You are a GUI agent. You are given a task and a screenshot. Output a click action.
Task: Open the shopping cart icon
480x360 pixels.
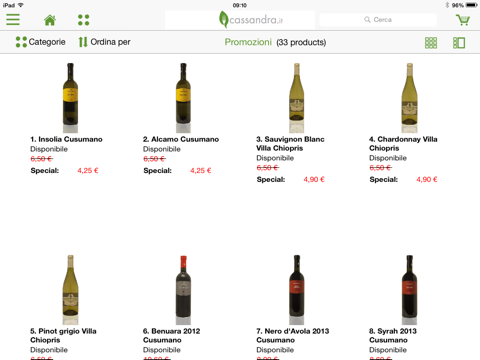pos(463,20)
